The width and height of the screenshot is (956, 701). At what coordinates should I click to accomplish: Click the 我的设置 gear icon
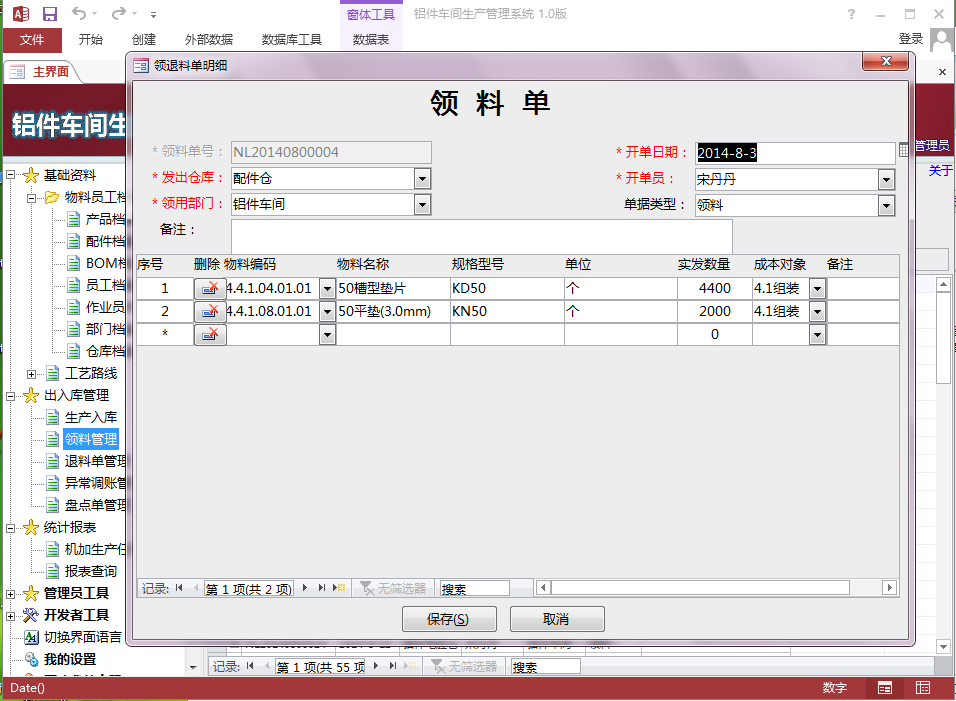[x=31, y=660]
